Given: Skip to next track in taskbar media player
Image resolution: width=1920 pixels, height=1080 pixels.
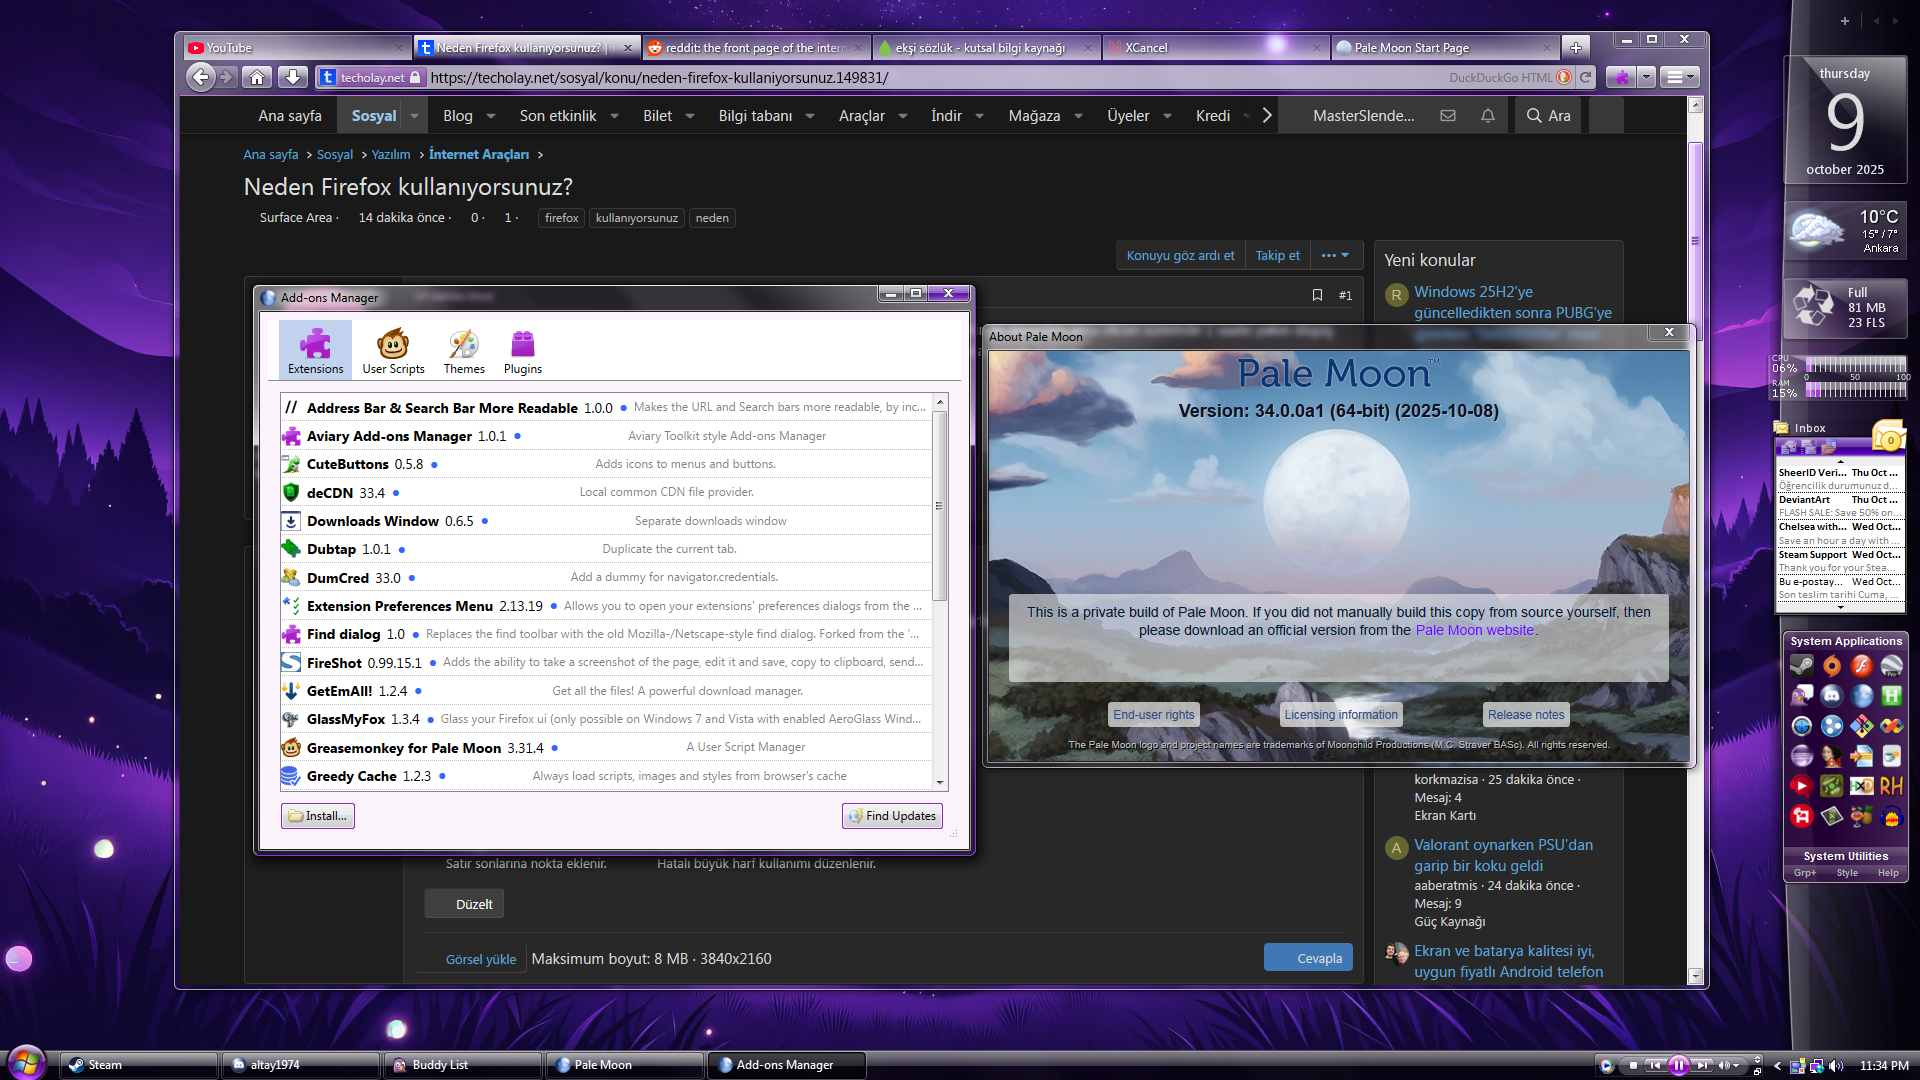Looking at the screenshot, I should tap(1702, 1066).
